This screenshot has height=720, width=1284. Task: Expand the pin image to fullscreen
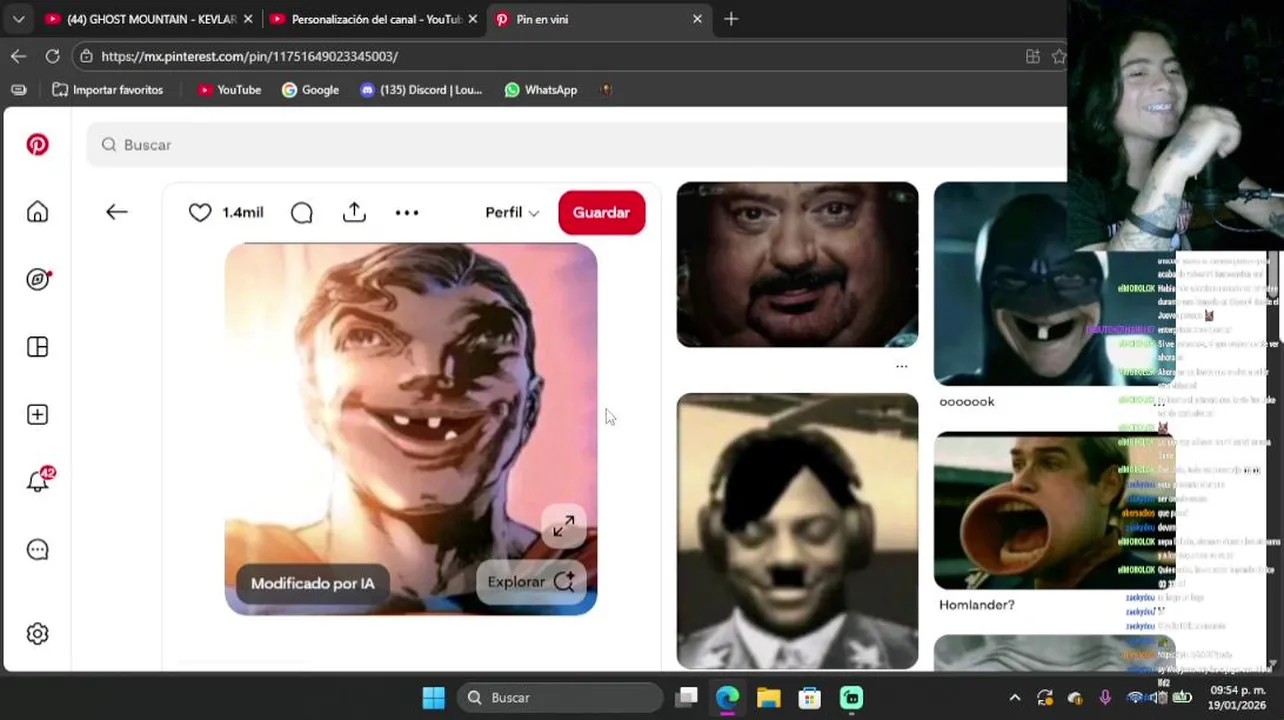point(564,526)
